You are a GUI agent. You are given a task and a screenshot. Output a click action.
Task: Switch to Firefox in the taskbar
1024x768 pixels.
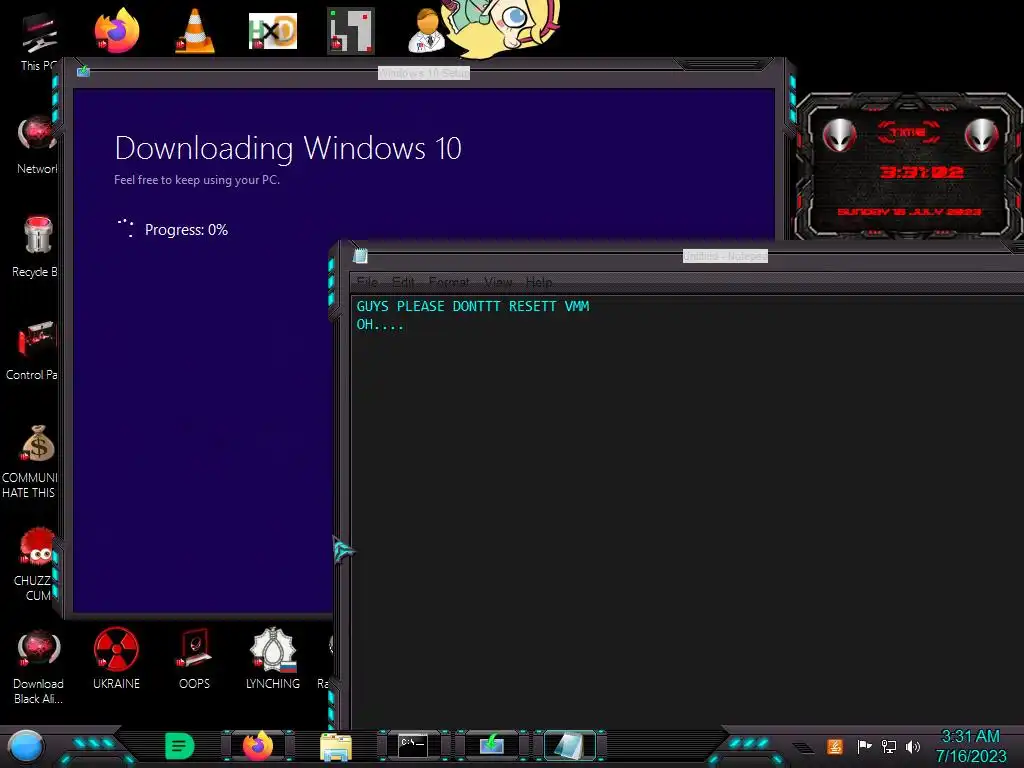coord(258,746)
